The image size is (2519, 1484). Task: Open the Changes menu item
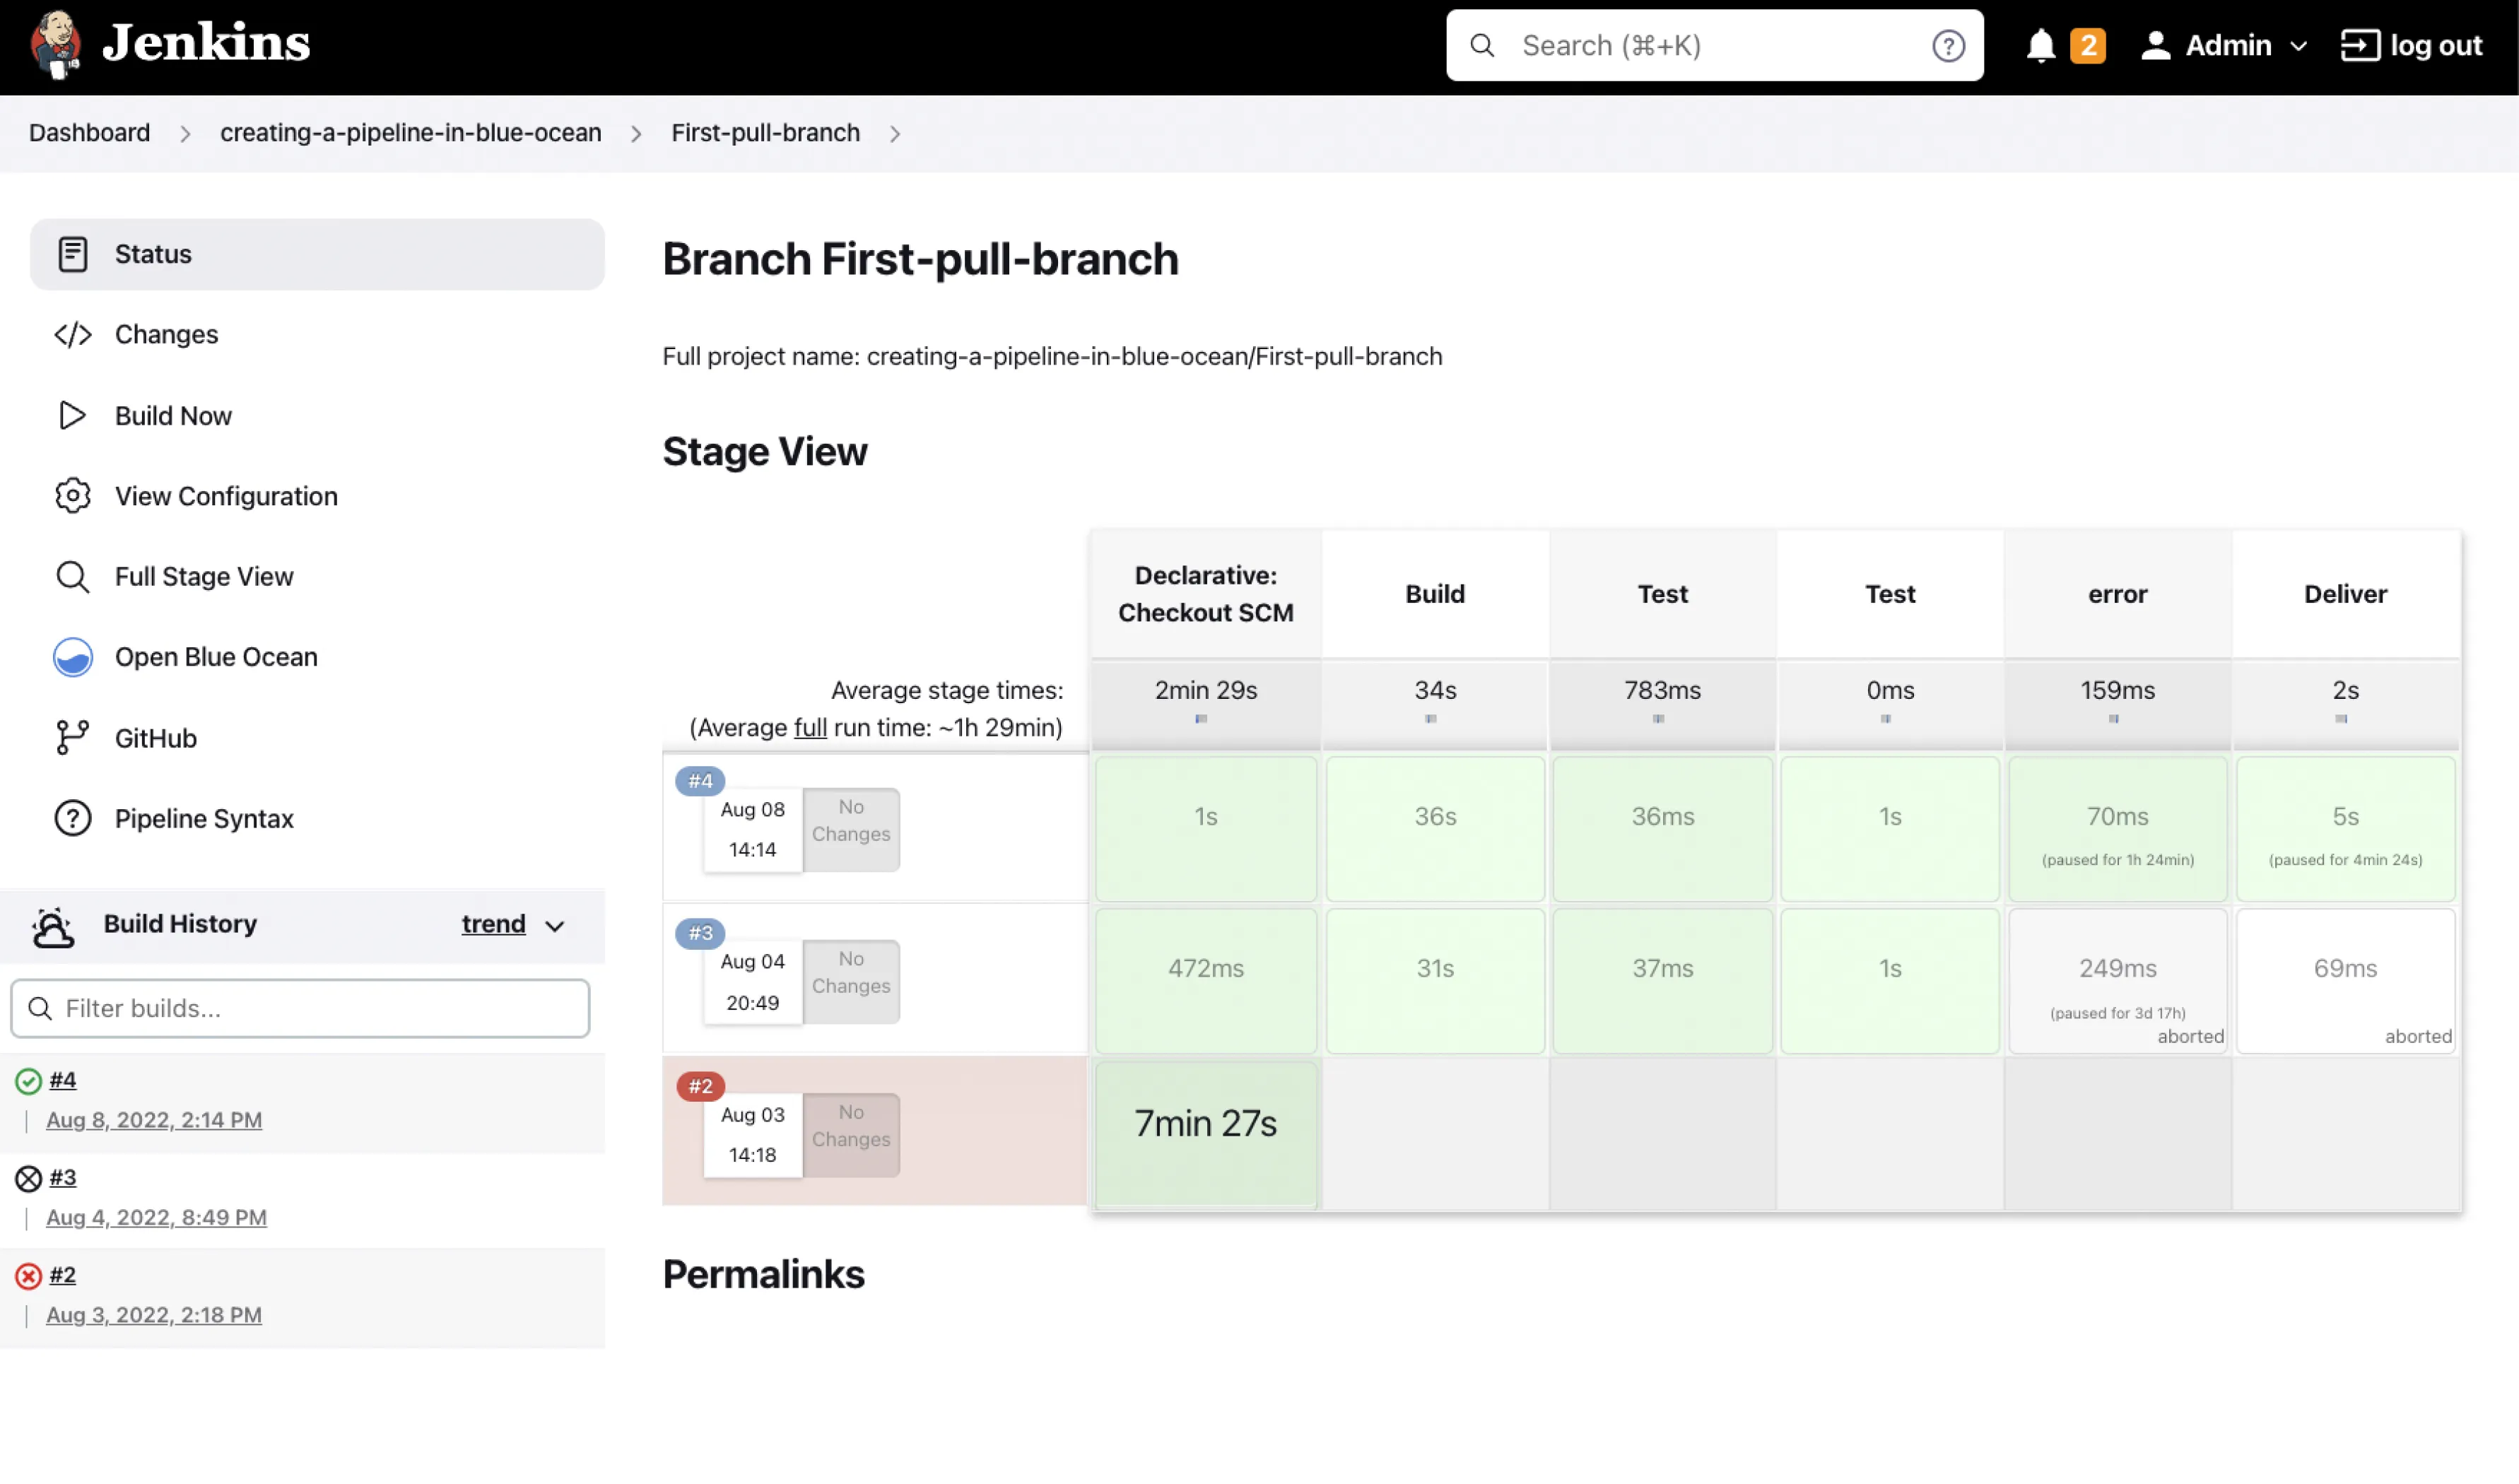click(x=166, y=334)
